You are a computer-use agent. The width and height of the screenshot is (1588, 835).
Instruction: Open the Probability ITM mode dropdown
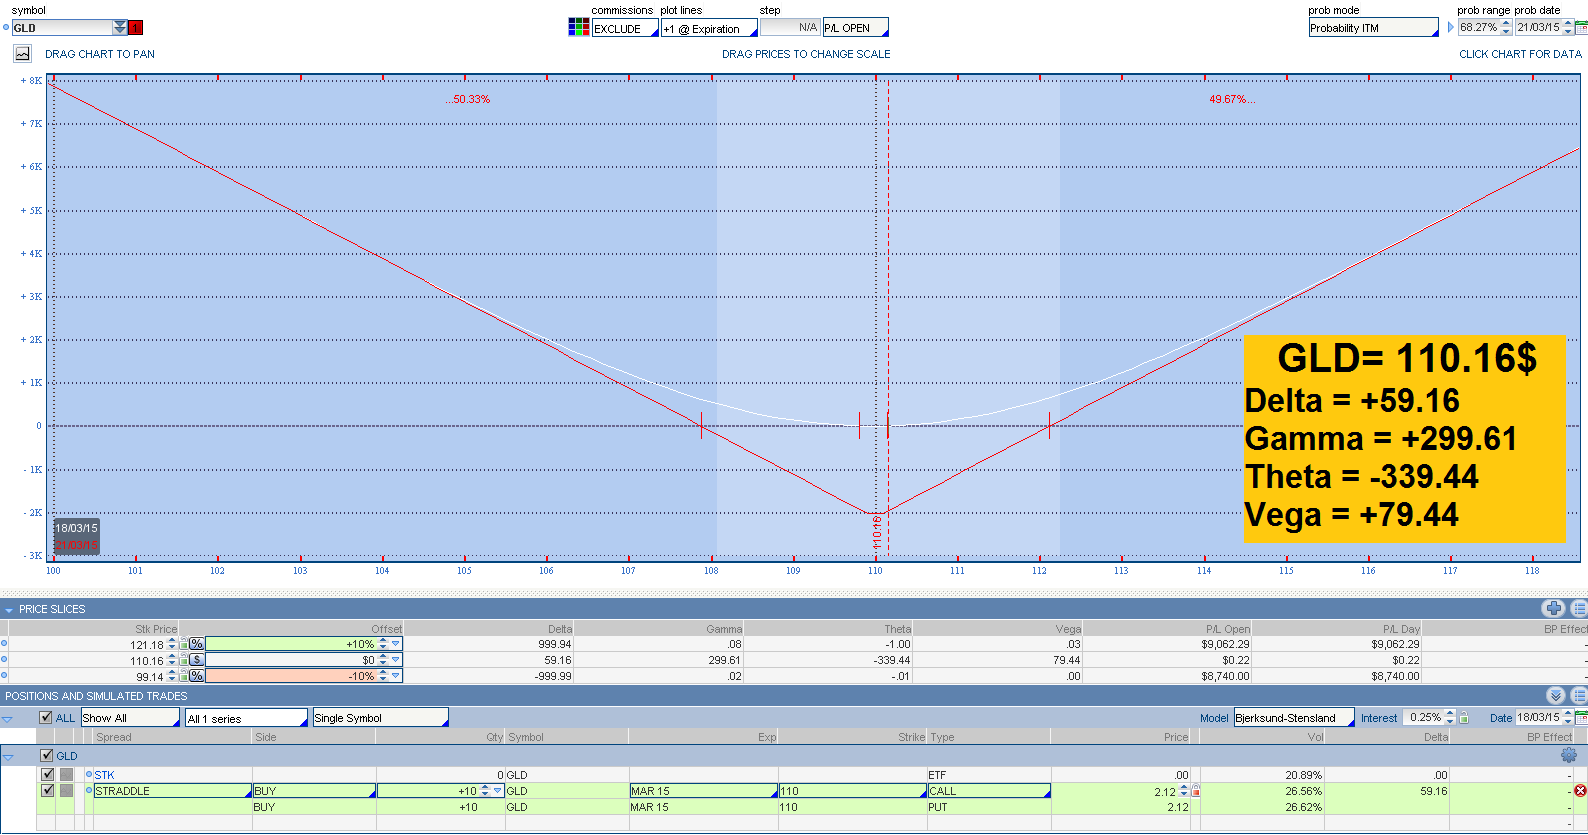(1374, 28)
